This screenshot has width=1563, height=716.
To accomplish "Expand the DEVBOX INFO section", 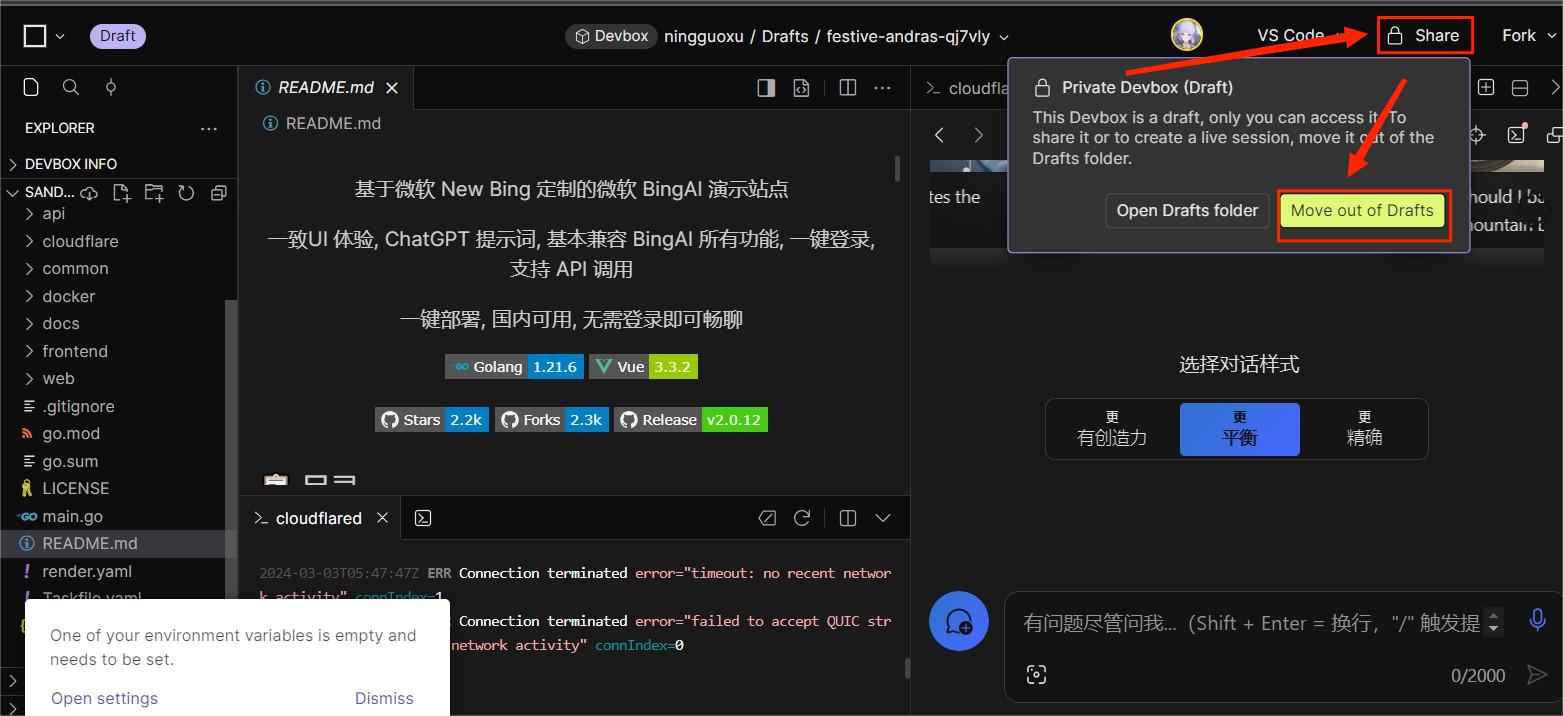I will 70,164.
